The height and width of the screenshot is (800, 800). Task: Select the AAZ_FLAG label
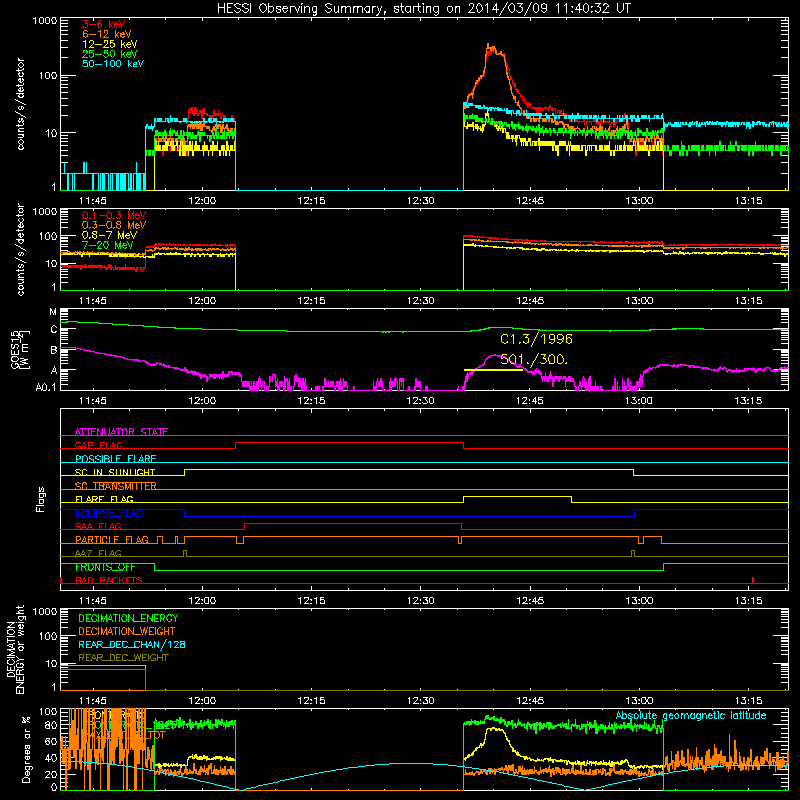98,553
